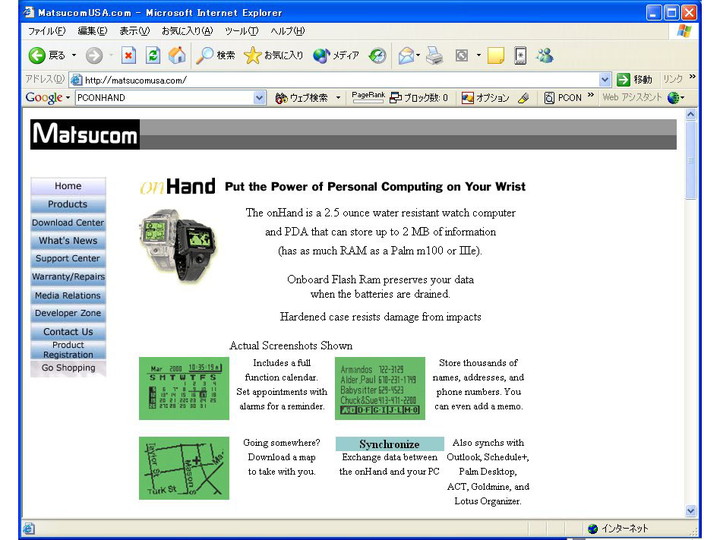The height and width of the screenshot is (540, 720).
Task: Click the PageRank indicator
Action: pyautogui.click(x=368, y=97)
